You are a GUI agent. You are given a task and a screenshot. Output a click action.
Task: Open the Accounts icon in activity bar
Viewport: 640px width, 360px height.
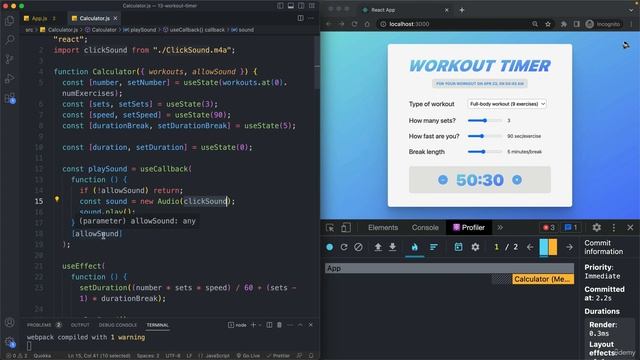[9, 322]
